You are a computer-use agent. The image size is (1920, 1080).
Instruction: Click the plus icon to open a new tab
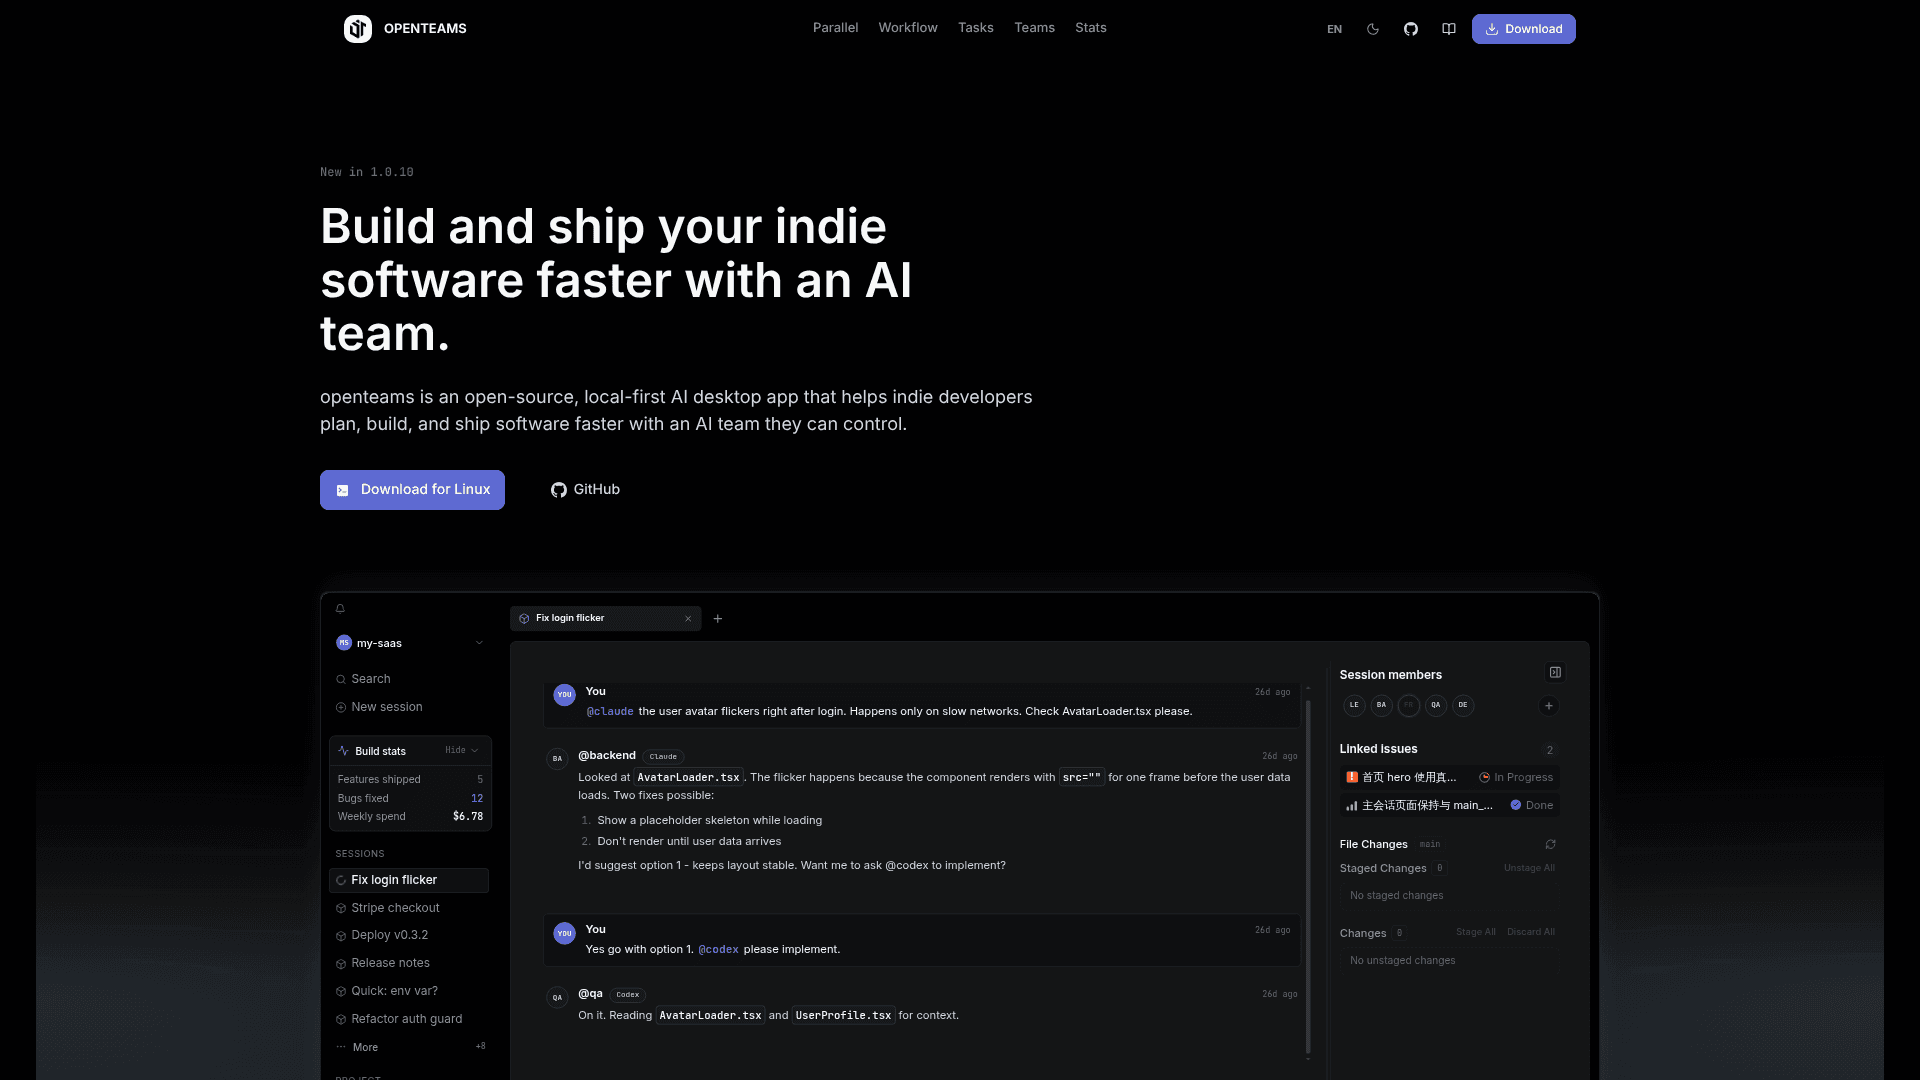[718, 619]
